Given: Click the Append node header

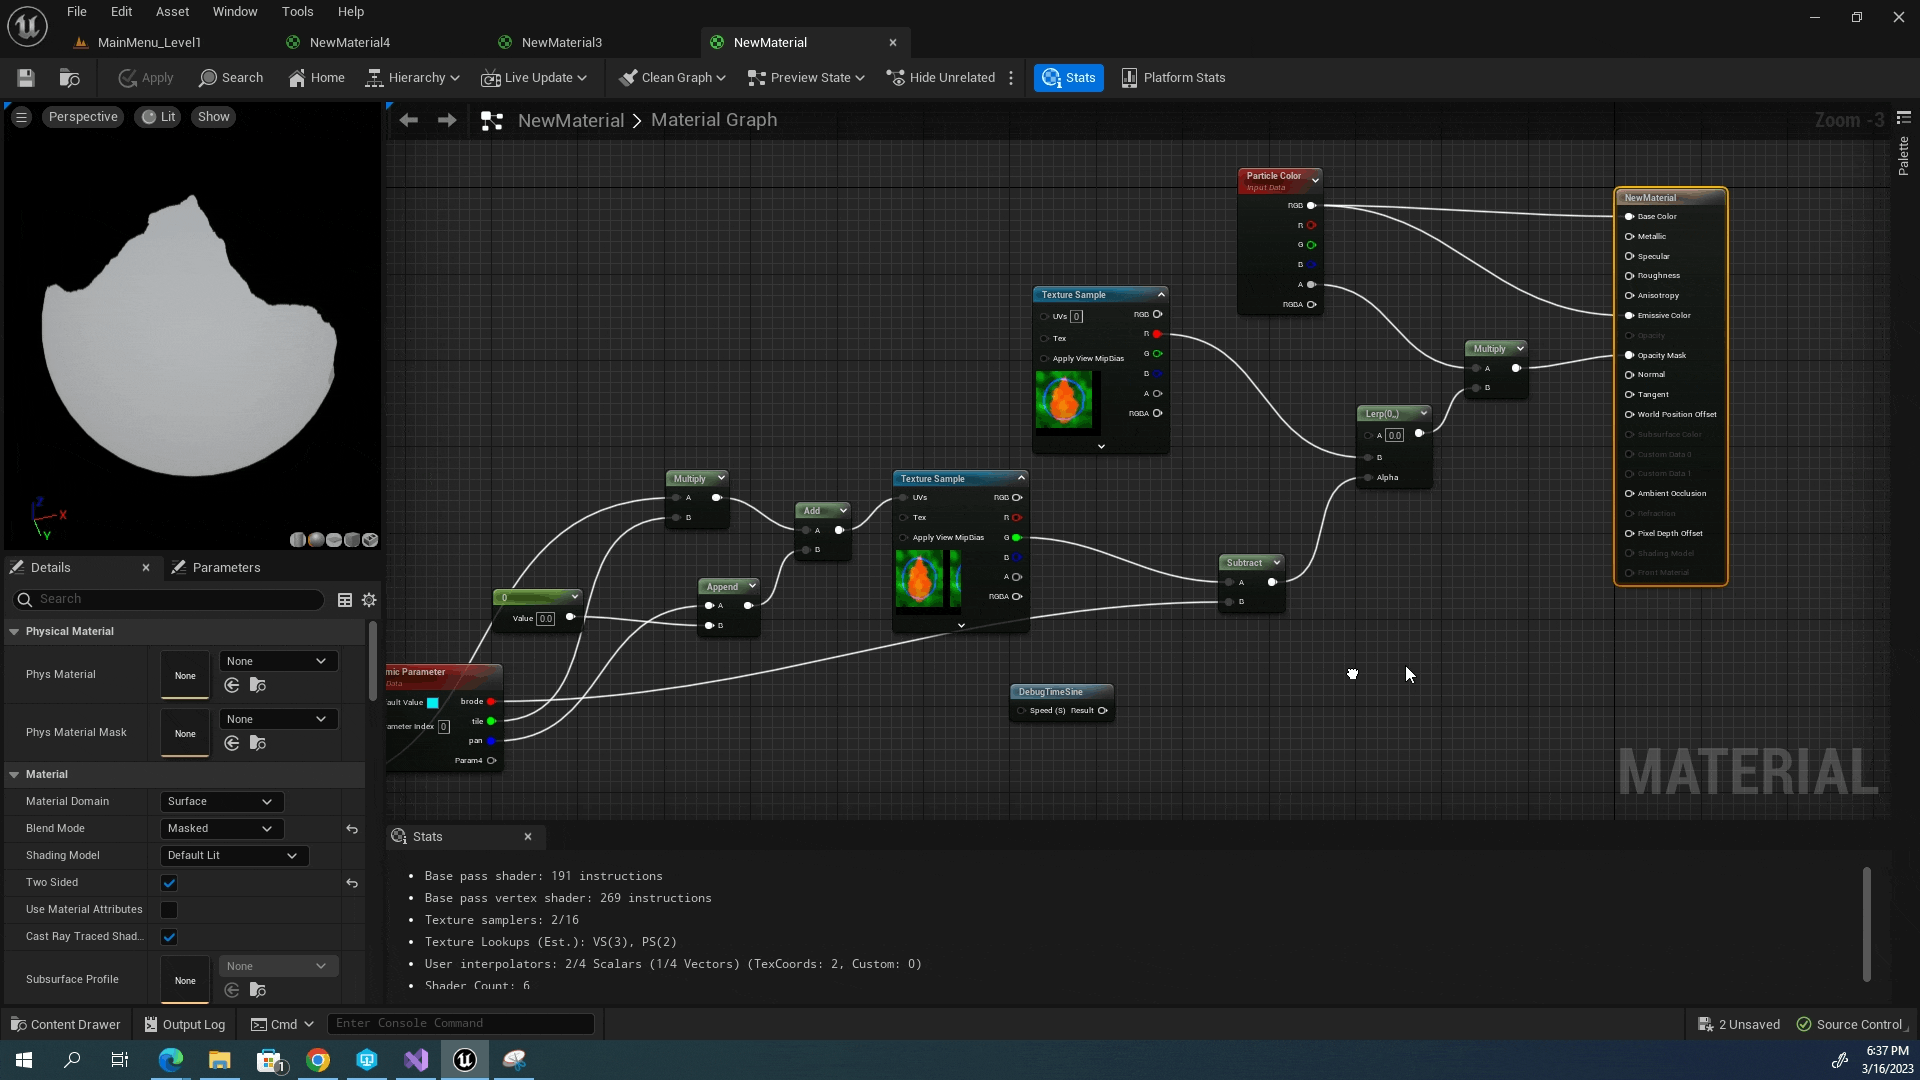Looking at the screenshot, I should coord(722,587).
